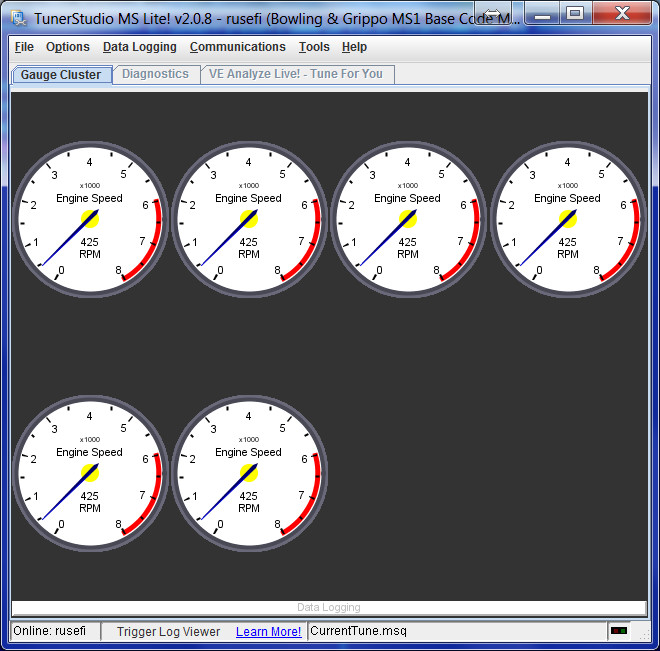The width and height of the screenshot is (660, 651).
Task: Expand the Communications menu
Action: click(237, 47)
